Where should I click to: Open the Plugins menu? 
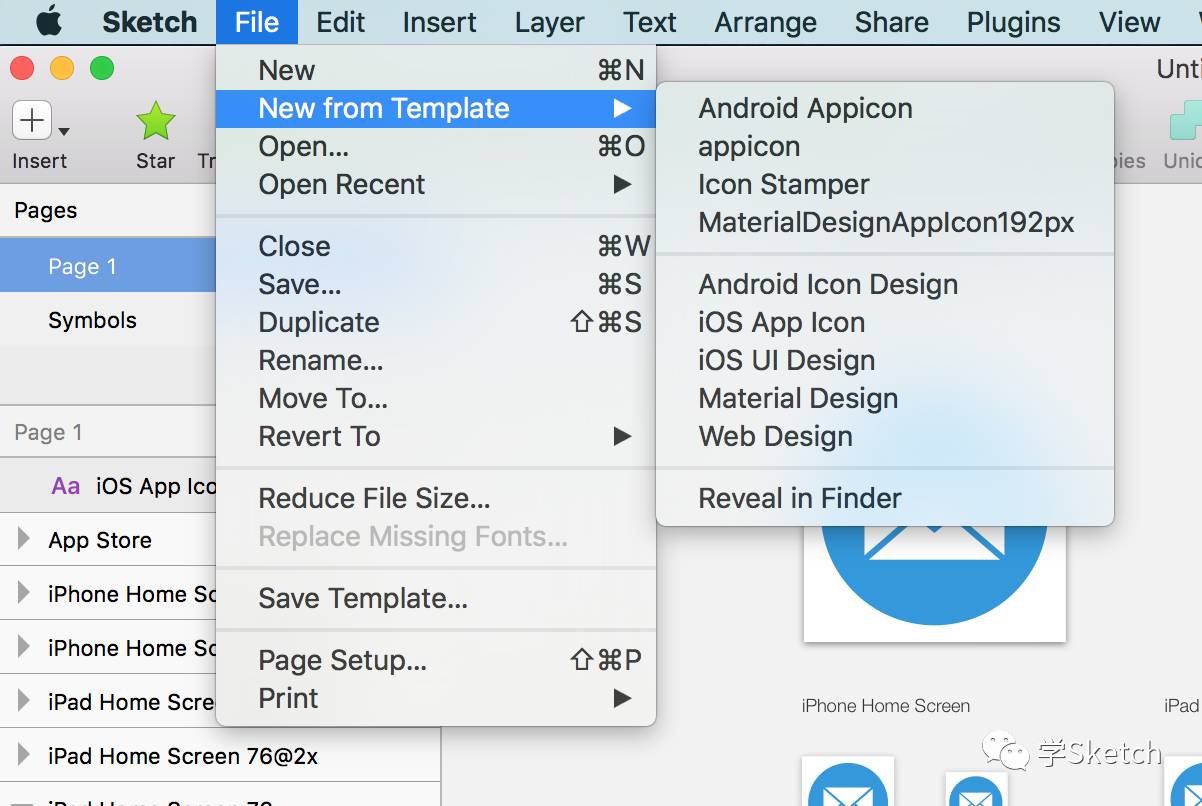(x=1013, y=22)
